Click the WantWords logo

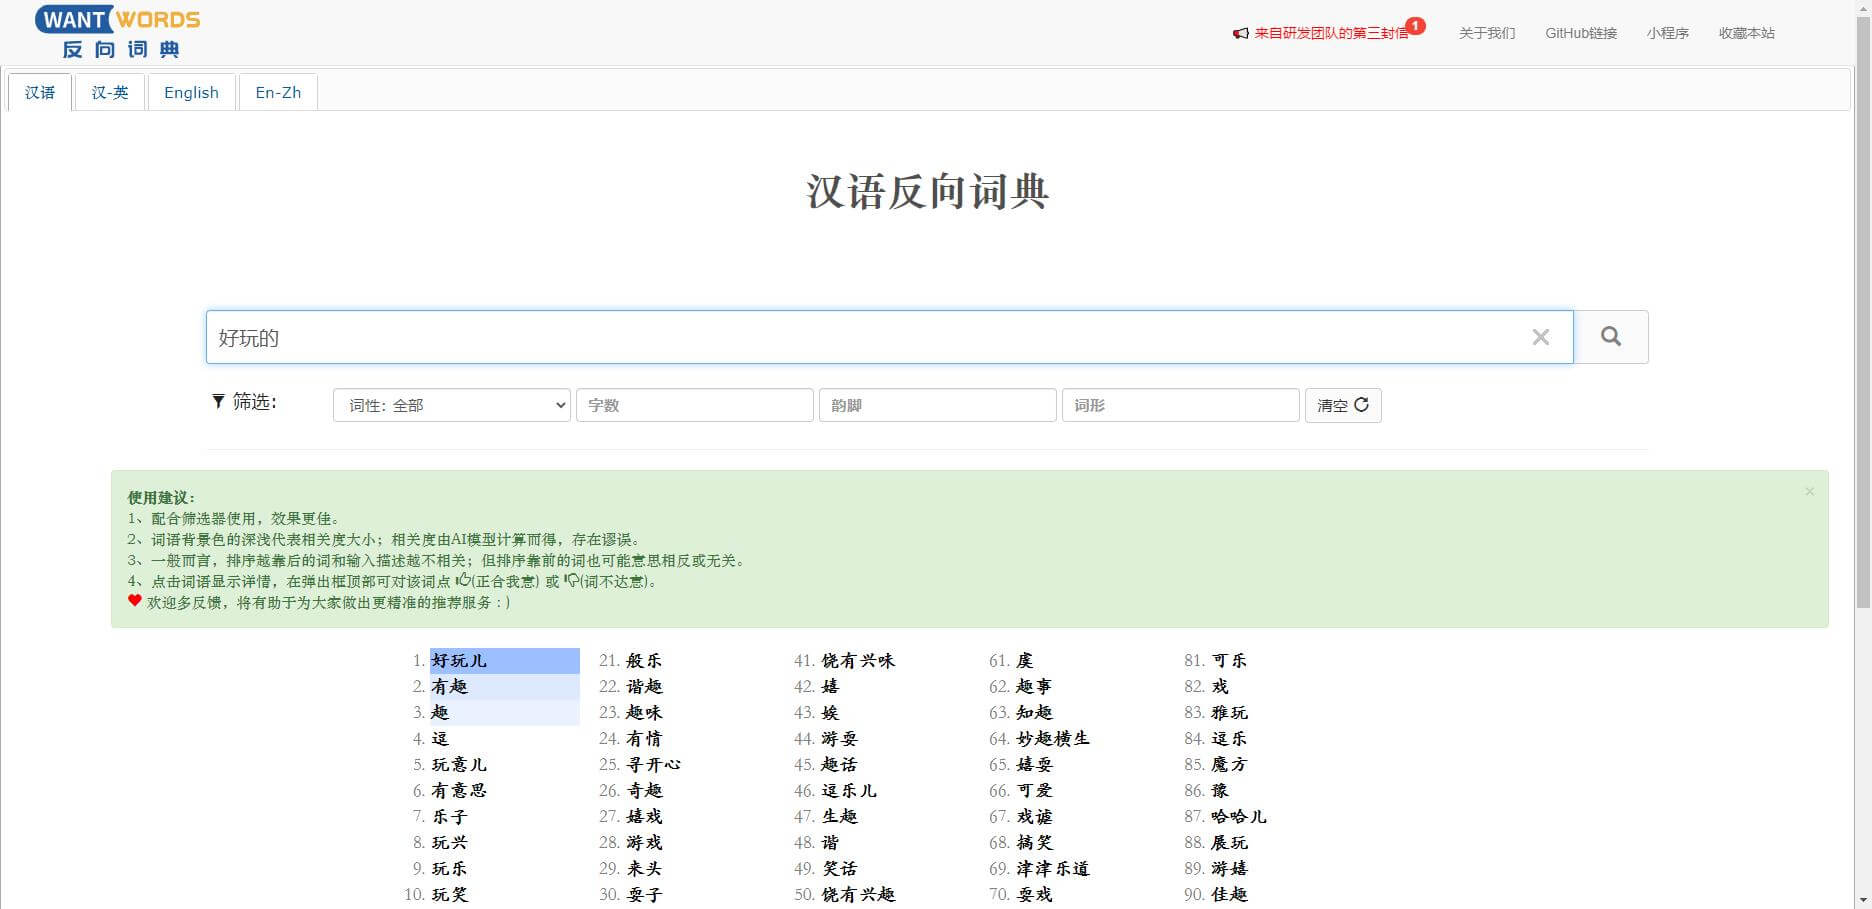(x=118, y=32)
